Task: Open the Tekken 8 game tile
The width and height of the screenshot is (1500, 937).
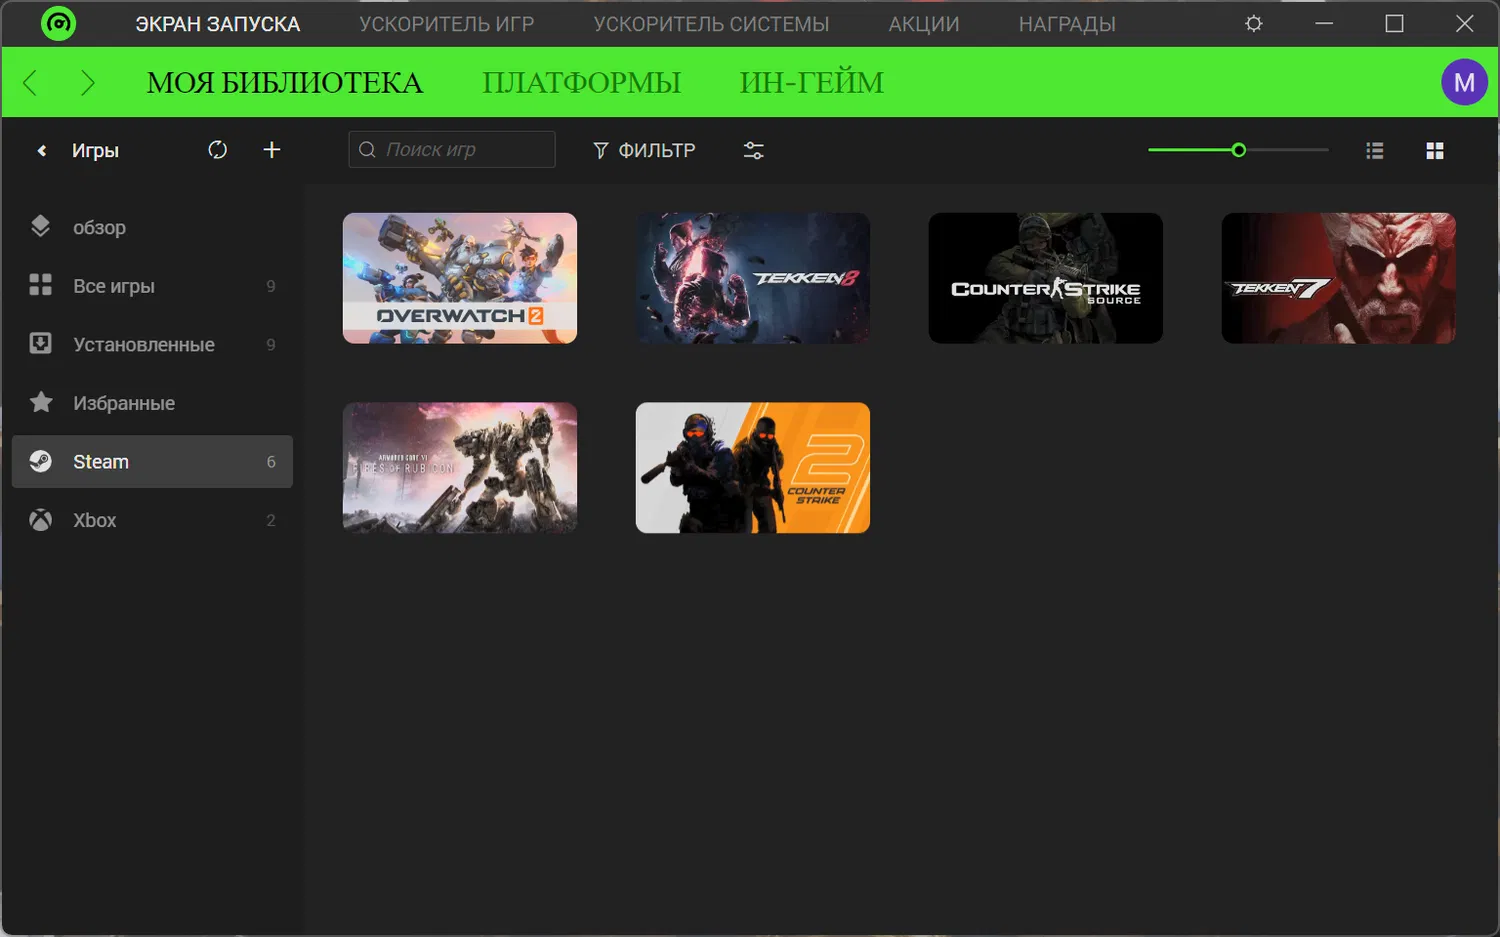Action: (x=753, y=278)
